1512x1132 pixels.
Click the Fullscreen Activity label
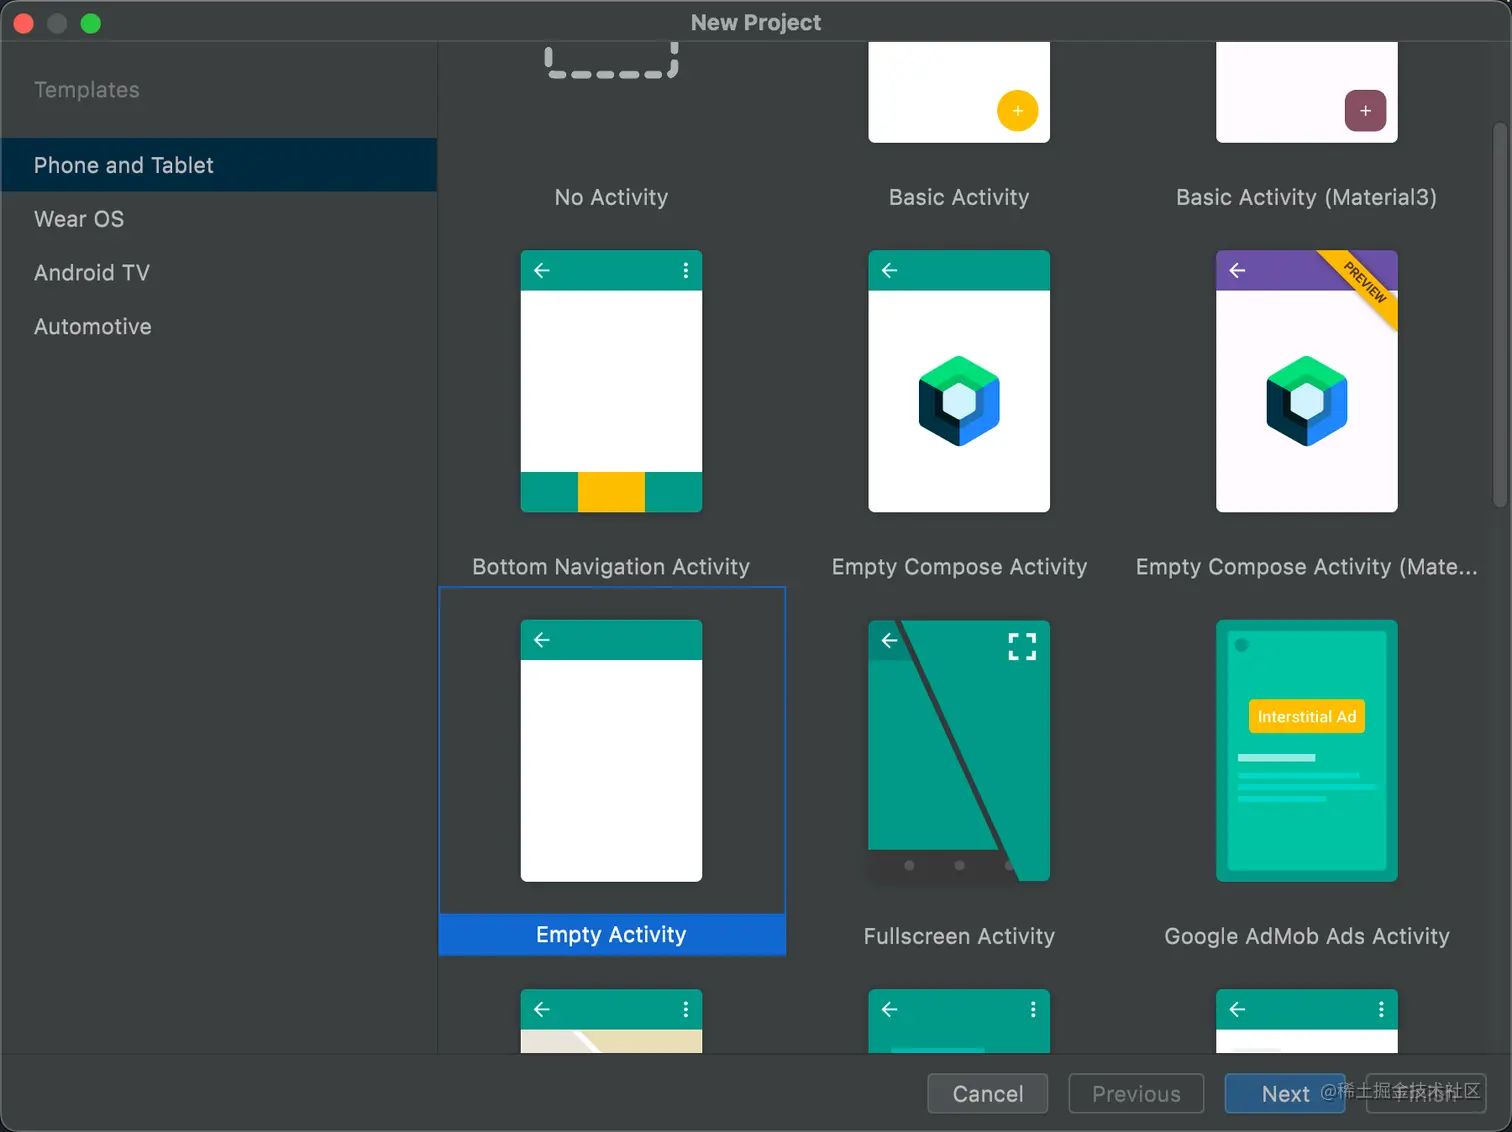pyautogui.click(x=959, y=936)
